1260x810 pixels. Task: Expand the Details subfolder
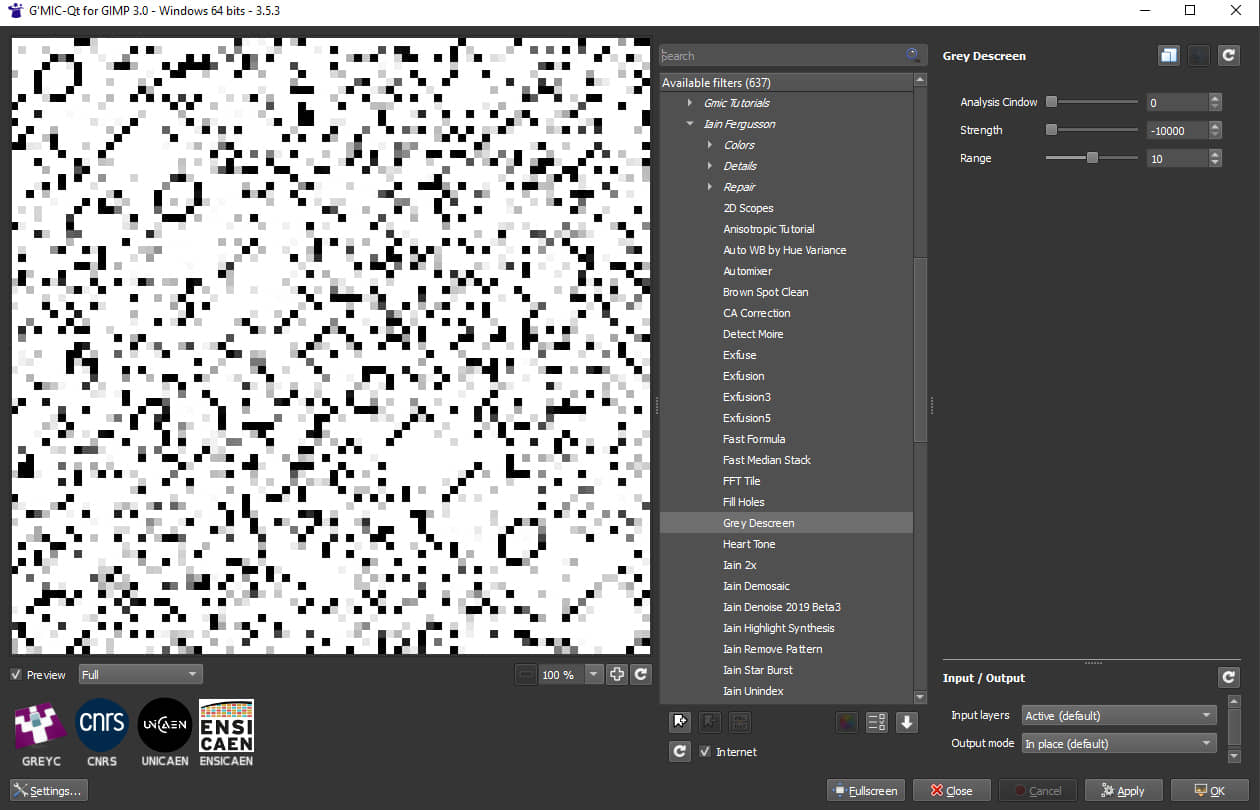(x=710, y=166)
